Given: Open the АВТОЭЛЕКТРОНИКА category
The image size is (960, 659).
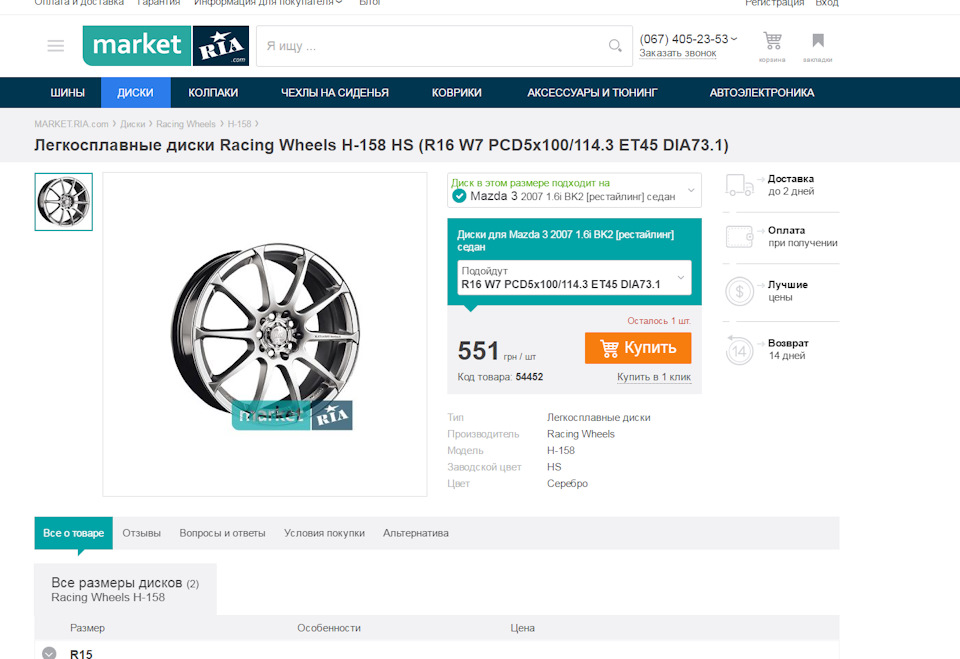Looking at the screenshot, I should pyautogui.click(x=762, y=92).
